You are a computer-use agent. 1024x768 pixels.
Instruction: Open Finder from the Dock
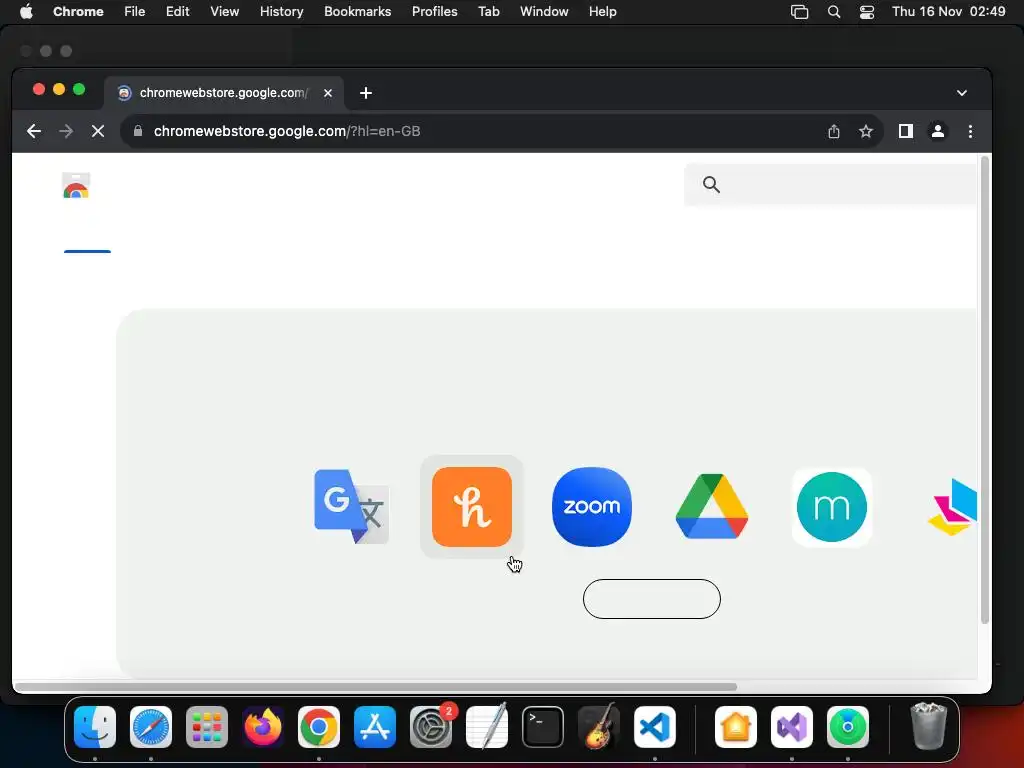tap(95, 727)
